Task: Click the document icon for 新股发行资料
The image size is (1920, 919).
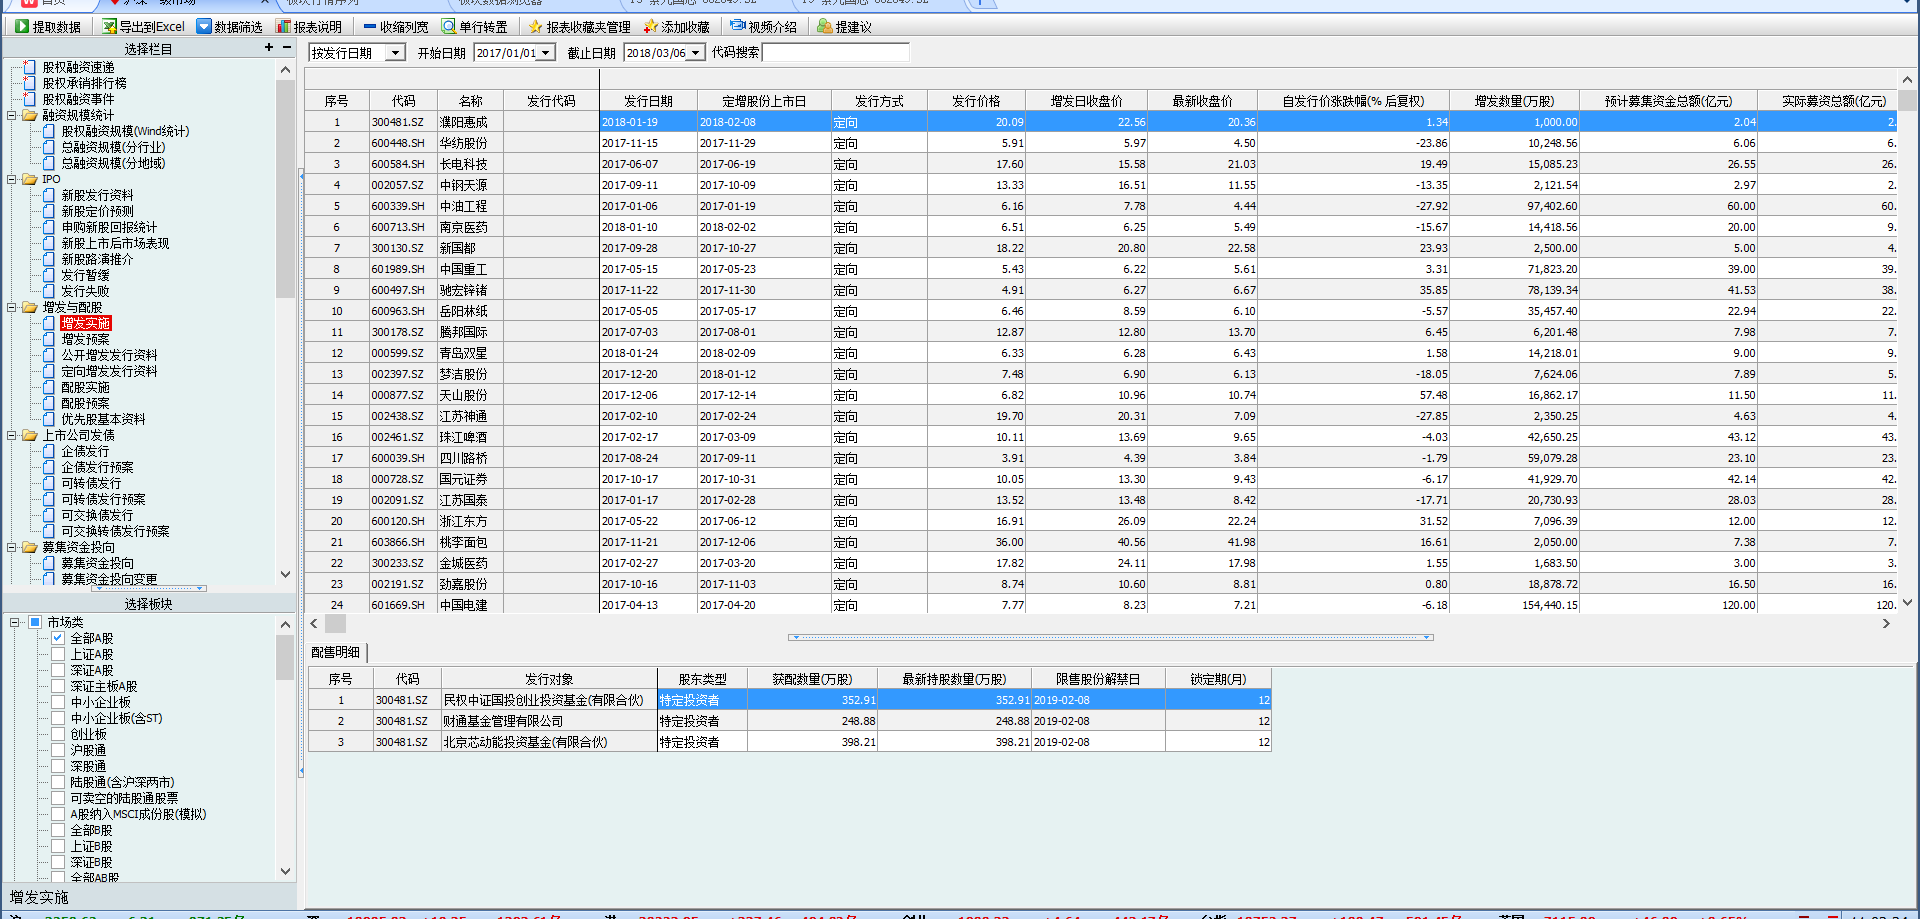Action: 49,195
